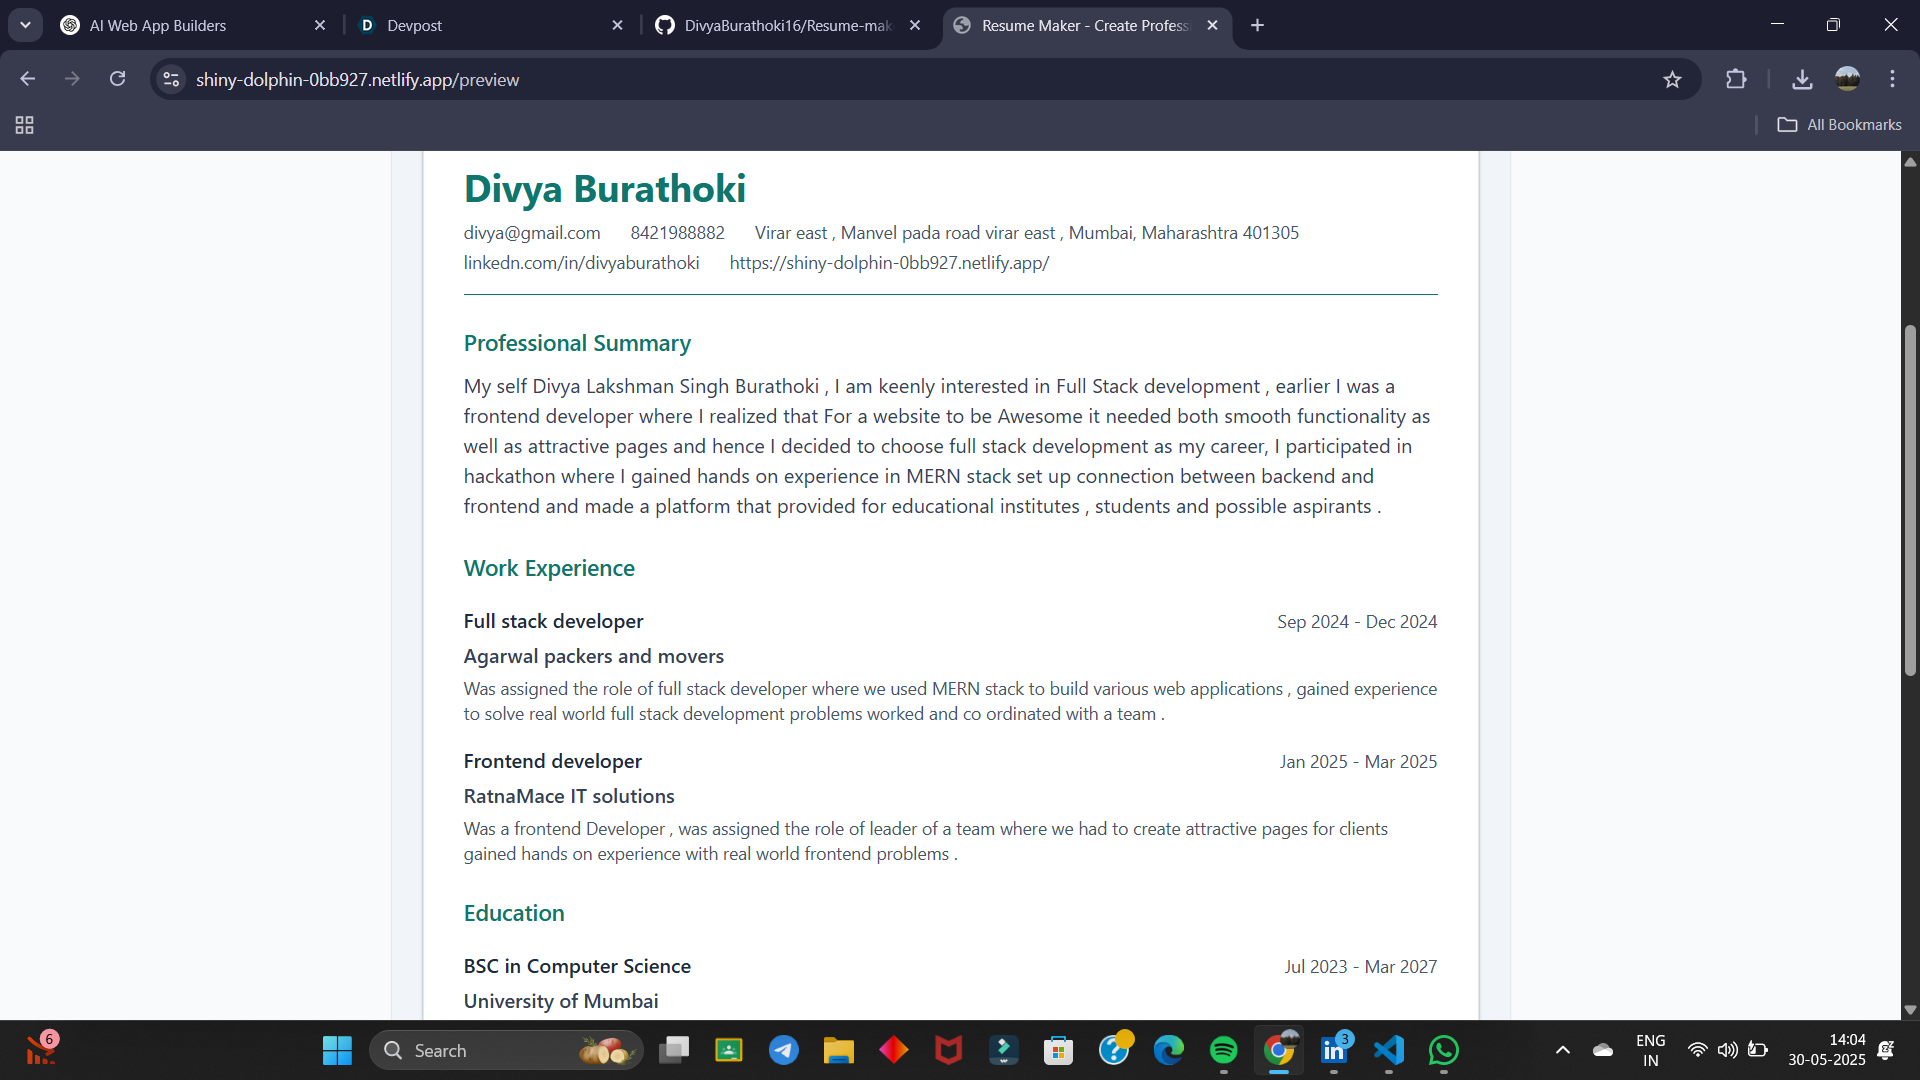Open a new browser tab
1920x1080 pixels.
[1257, 26]
